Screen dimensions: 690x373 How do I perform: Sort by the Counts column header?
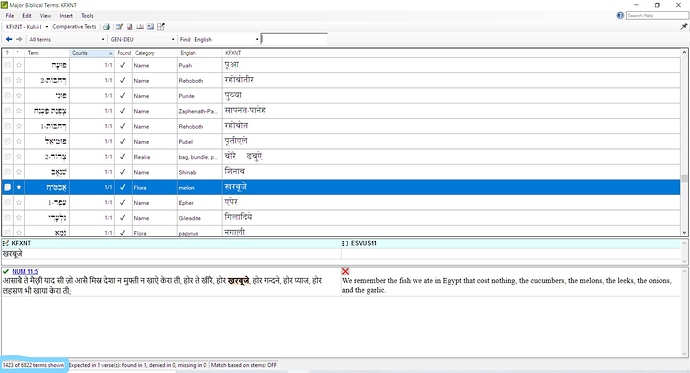(x=92, y=53)
